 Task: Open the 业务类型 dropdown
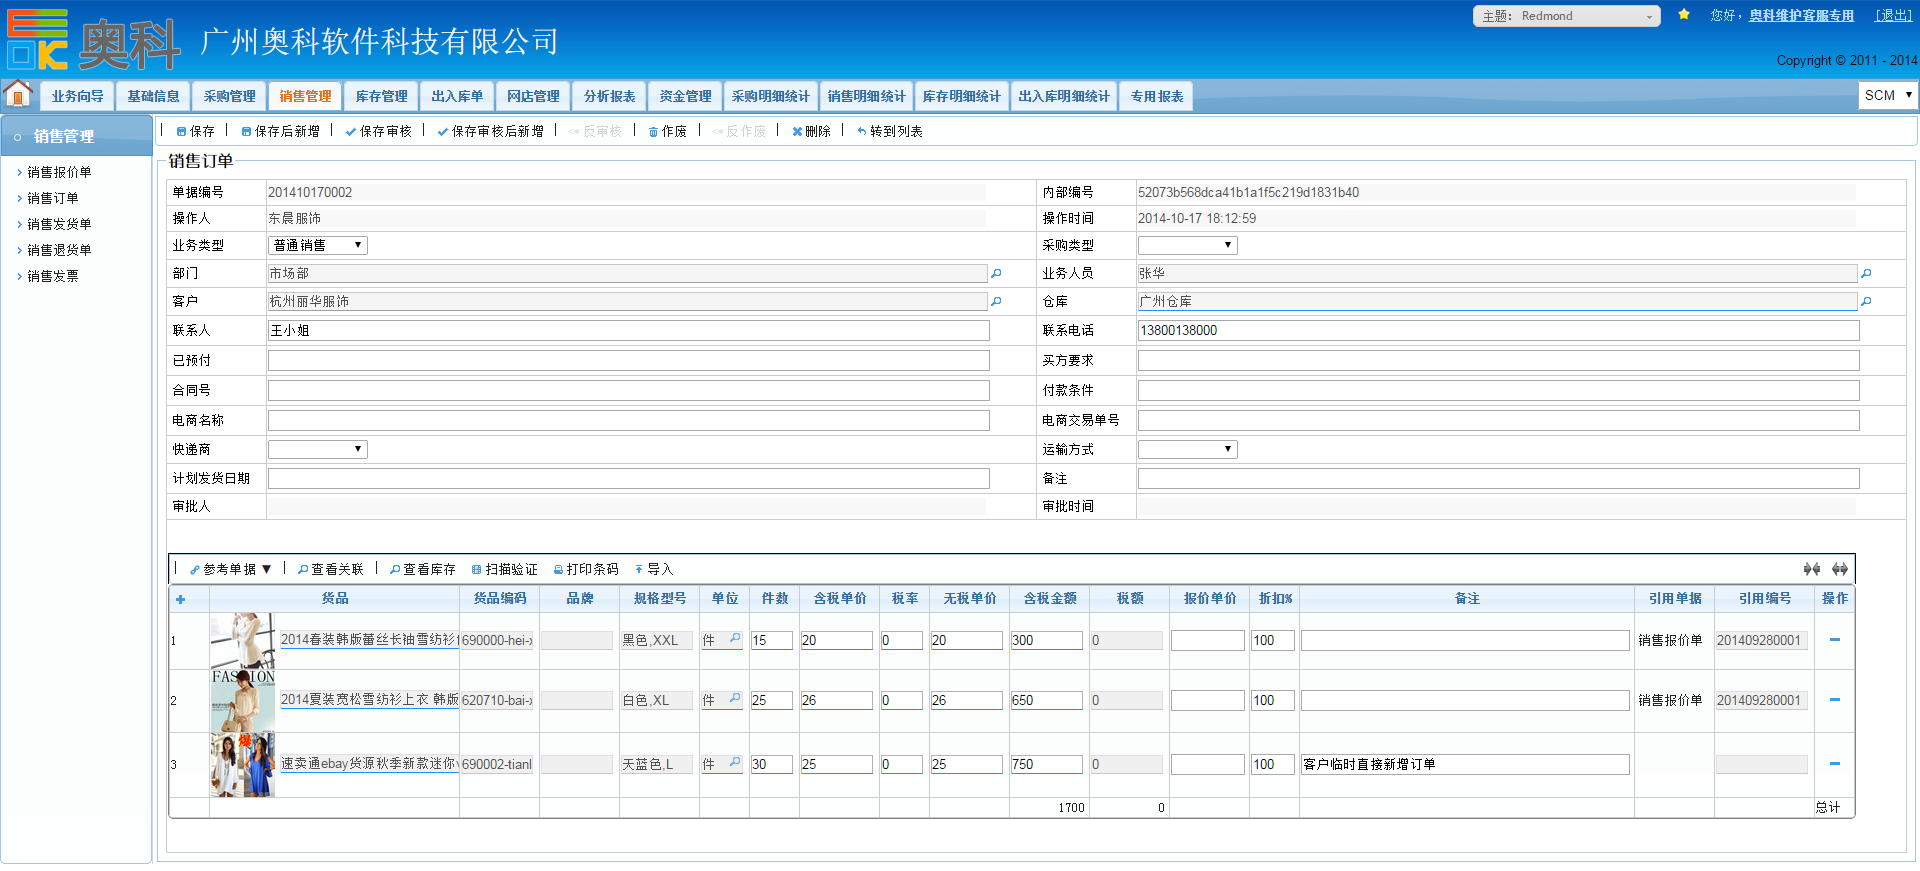pyautogui.click(x=317, y=245)
